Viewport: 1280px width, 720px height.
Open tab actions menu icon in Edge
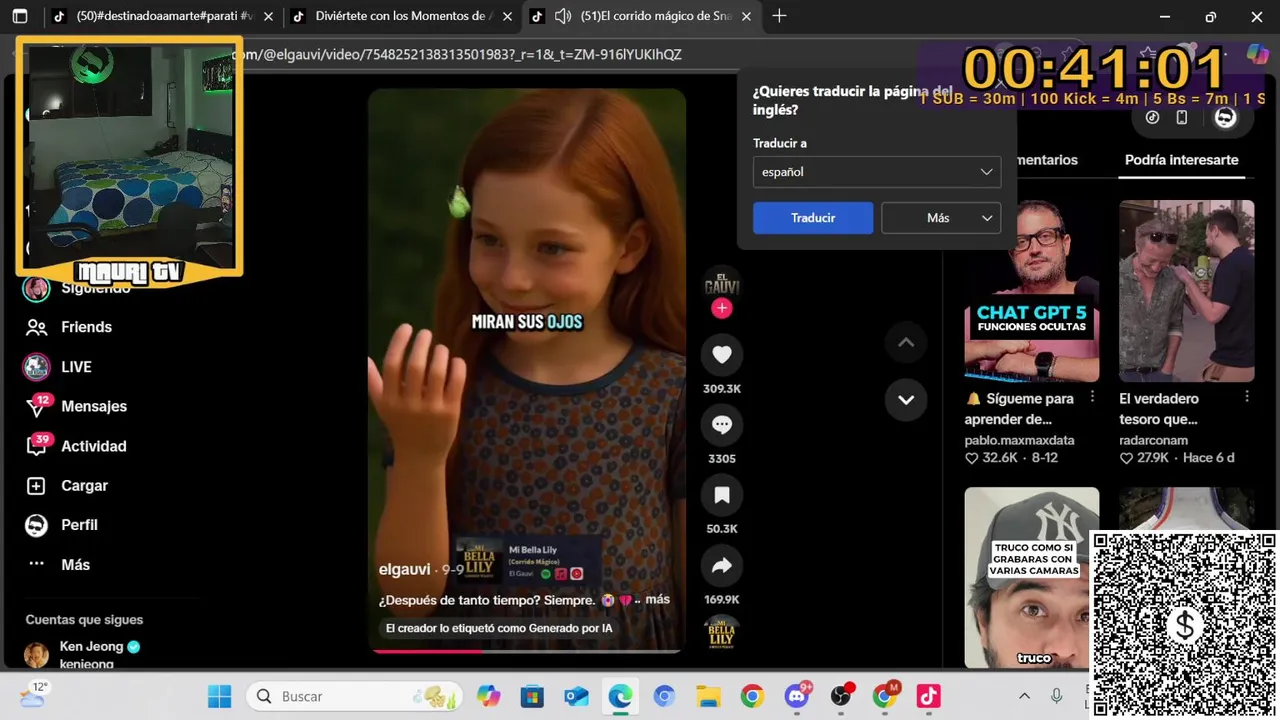[20, 16]
